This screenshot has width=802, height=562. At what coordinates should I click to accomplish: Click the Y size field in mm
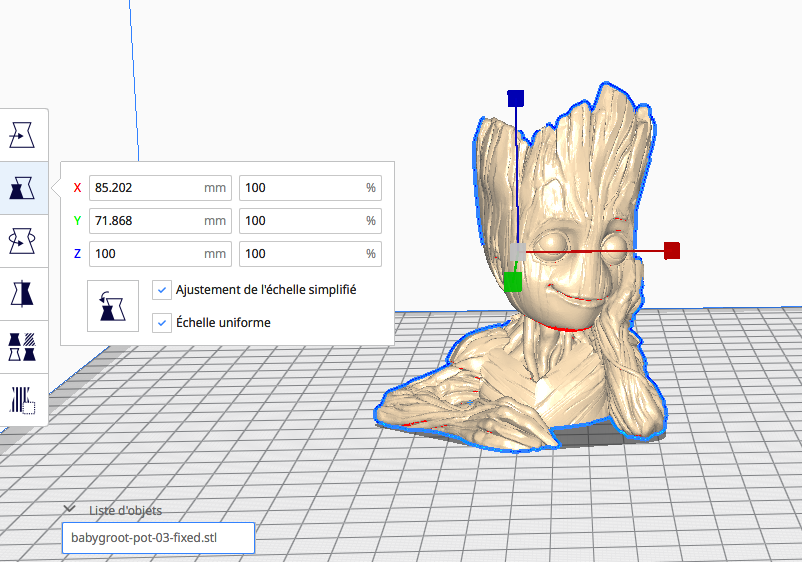click(x=160, y=221)
